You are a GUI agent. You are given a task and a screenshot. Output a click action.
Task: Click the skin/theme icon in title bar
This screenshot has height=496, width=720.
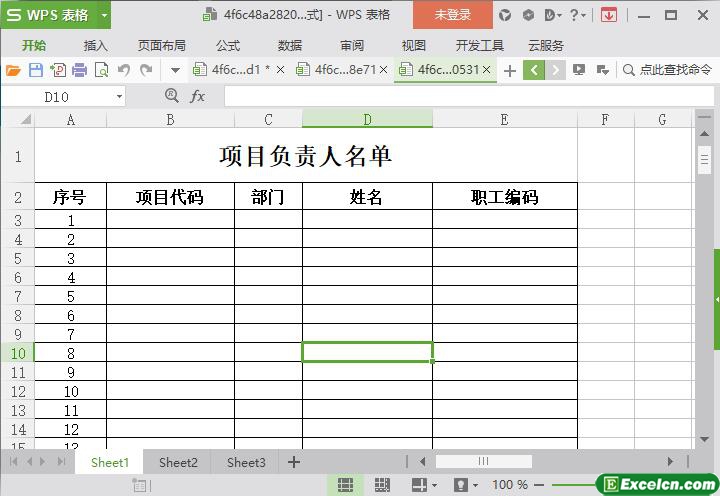[505, 16]
